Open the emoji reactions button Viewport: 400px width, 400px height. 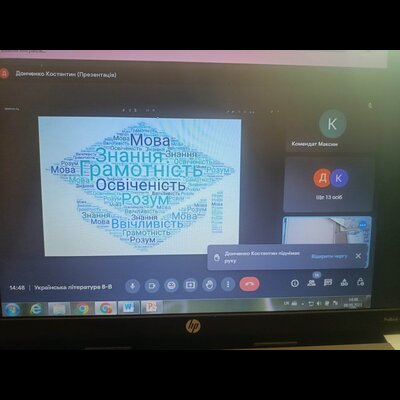tap(171, 285)
